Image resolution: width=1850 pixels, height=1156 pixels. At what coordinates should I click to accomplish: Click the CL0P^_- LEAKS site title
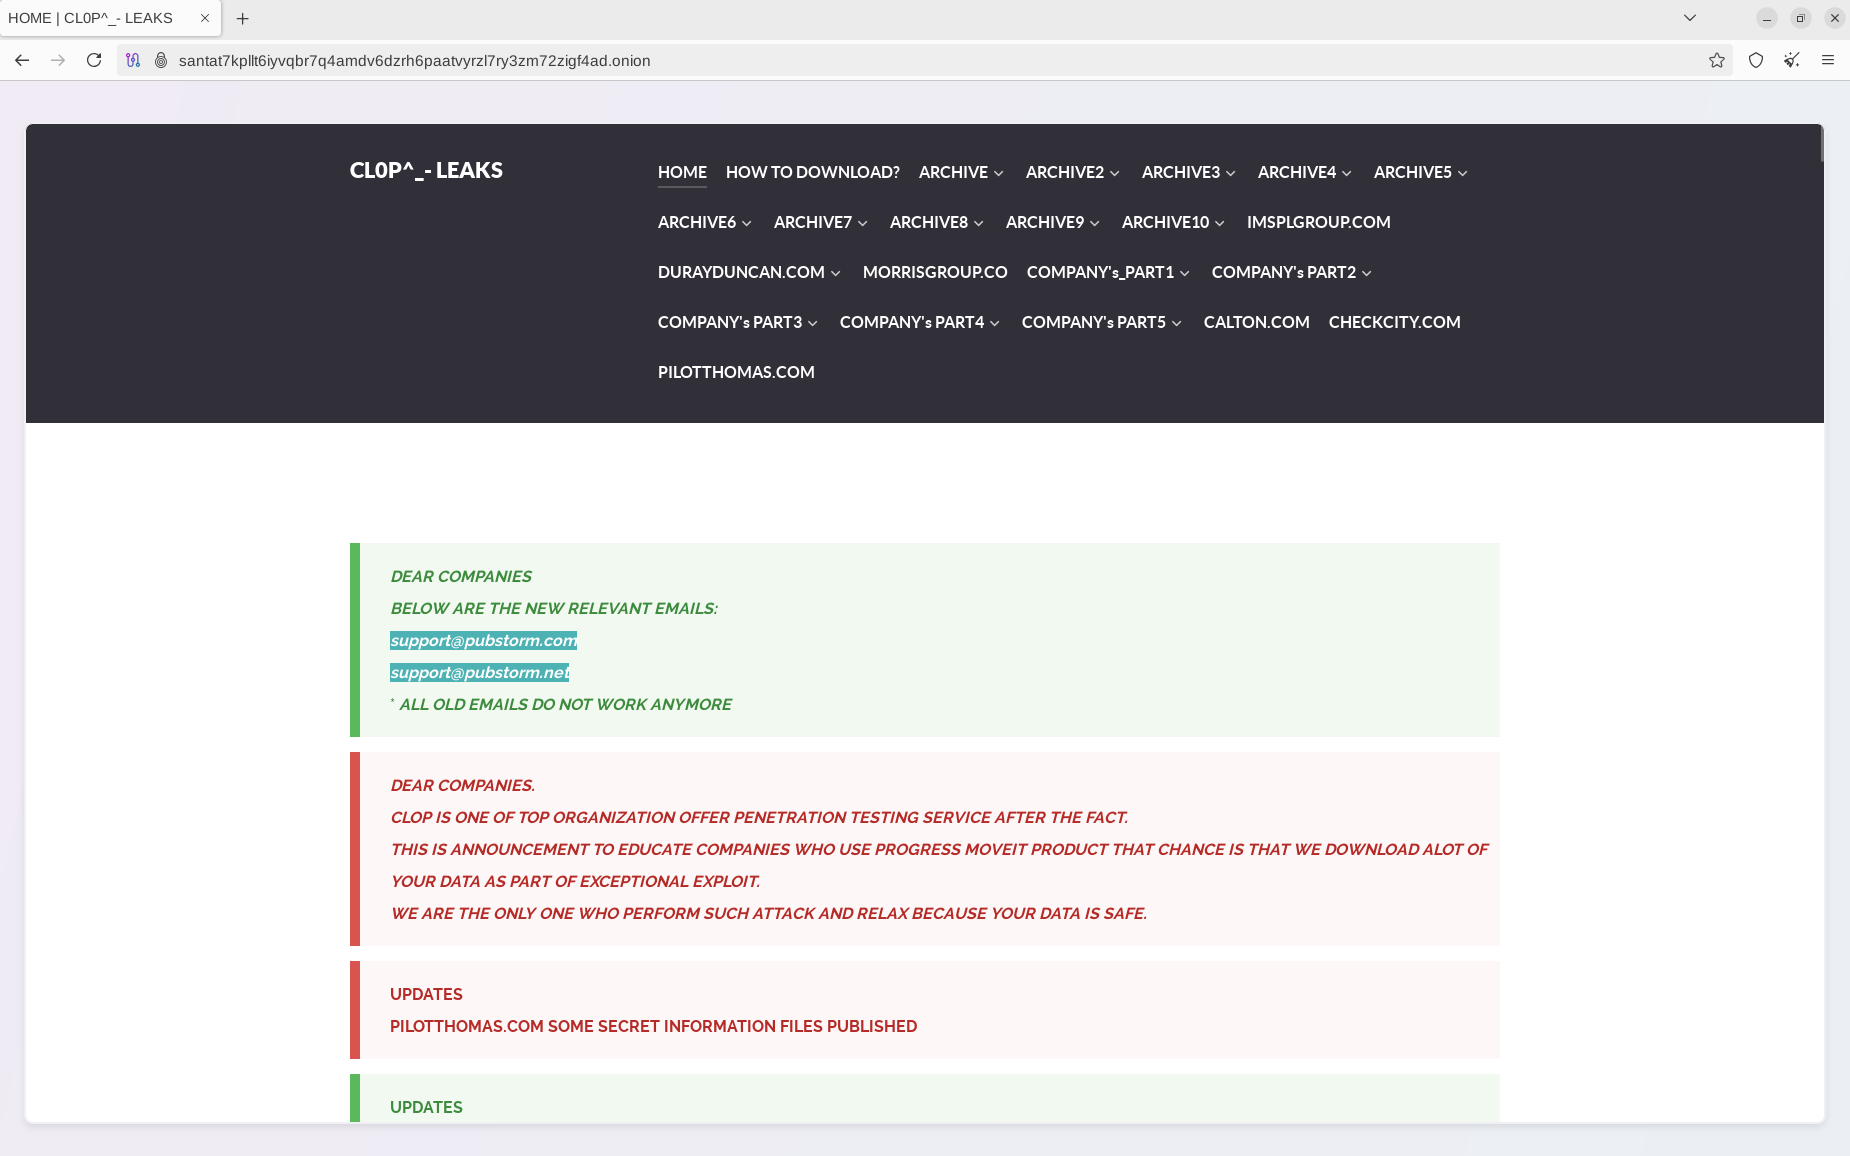[426, 170]
